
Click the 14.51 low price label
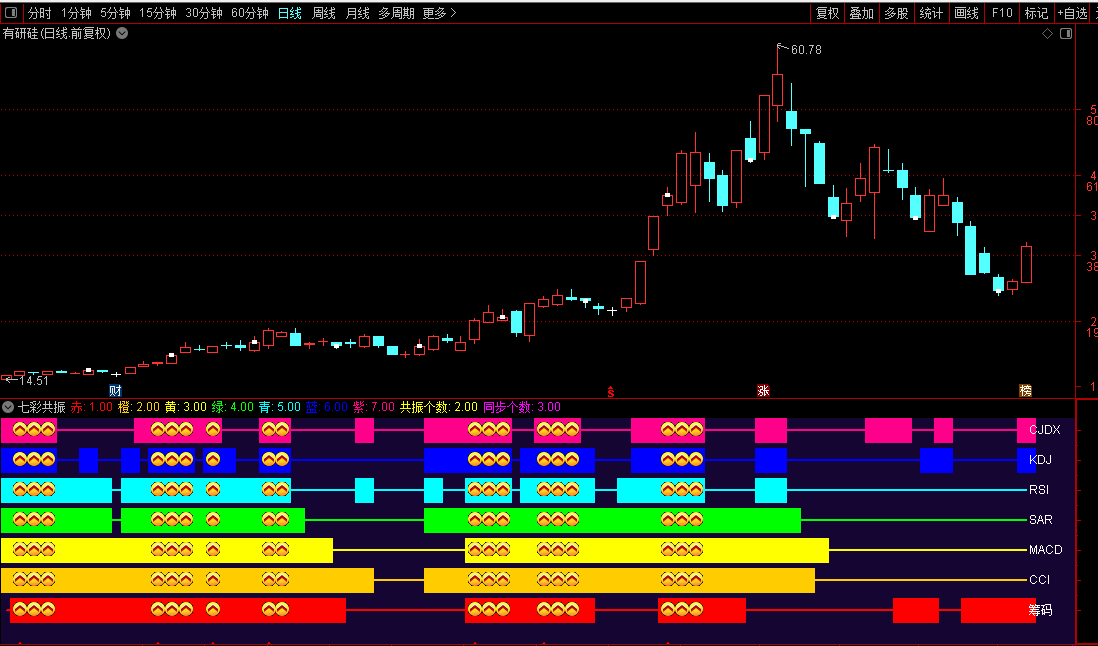(x=34, y=381)
